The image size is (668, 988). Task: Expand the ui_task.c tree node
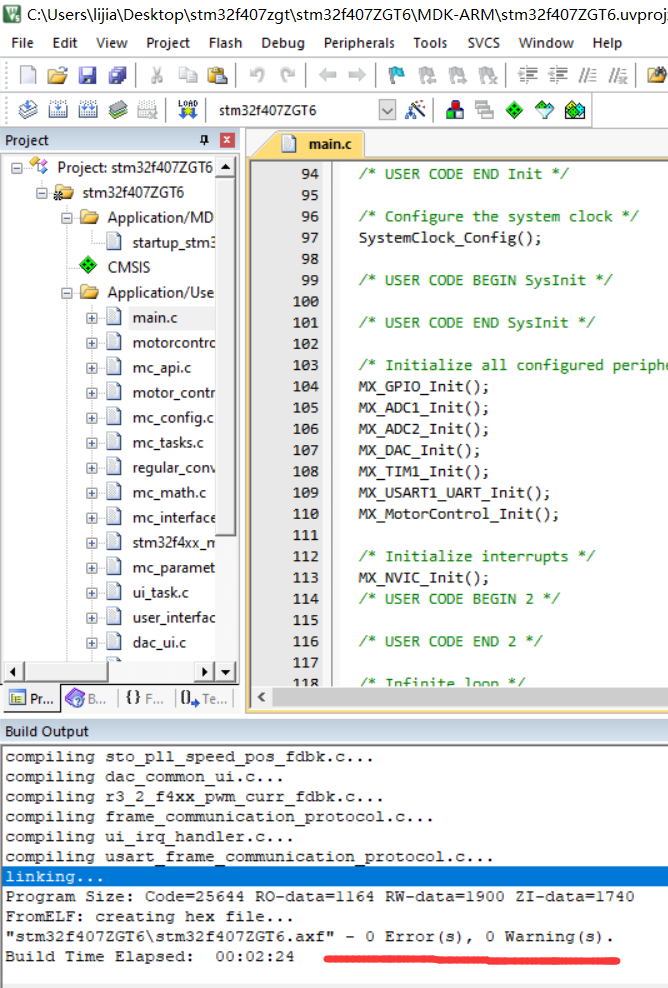(x=92, y=593)
